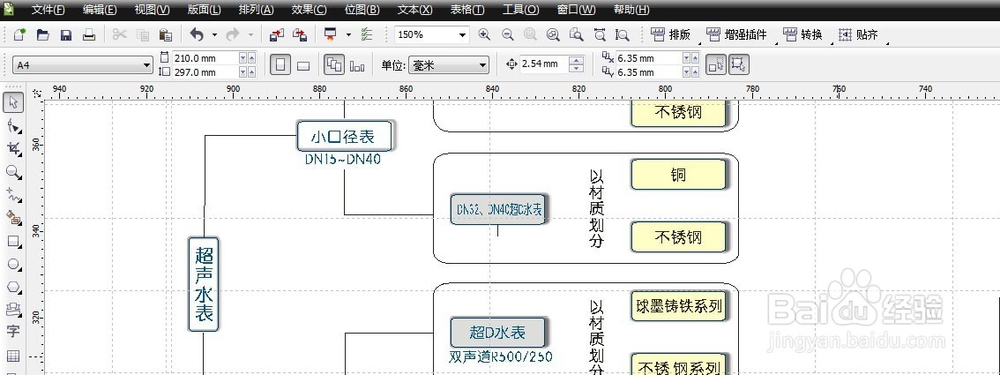This screenshot has width=1000, height=375.
Task: Click the Paste clipboard icon
Action: (x=165, y=35)
